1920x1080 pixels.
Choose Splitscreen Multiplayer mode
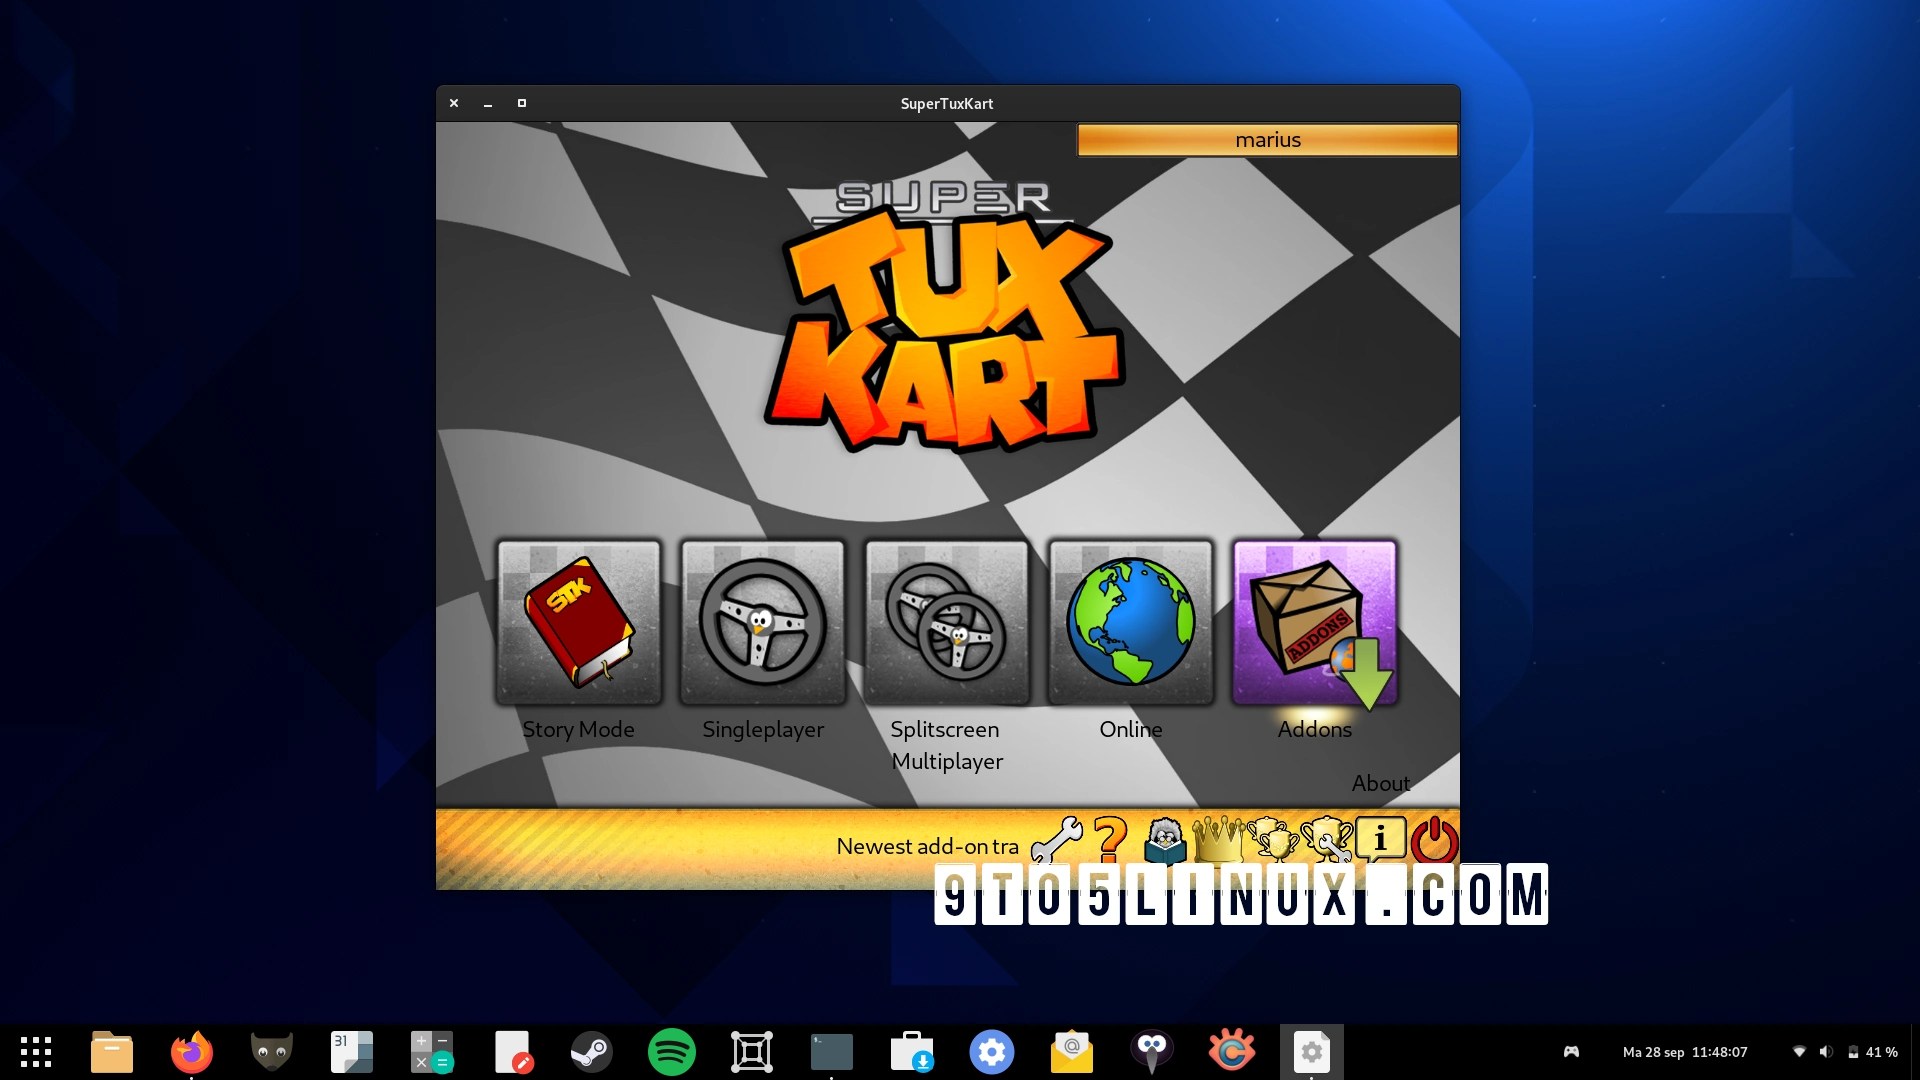click(947, 622)
